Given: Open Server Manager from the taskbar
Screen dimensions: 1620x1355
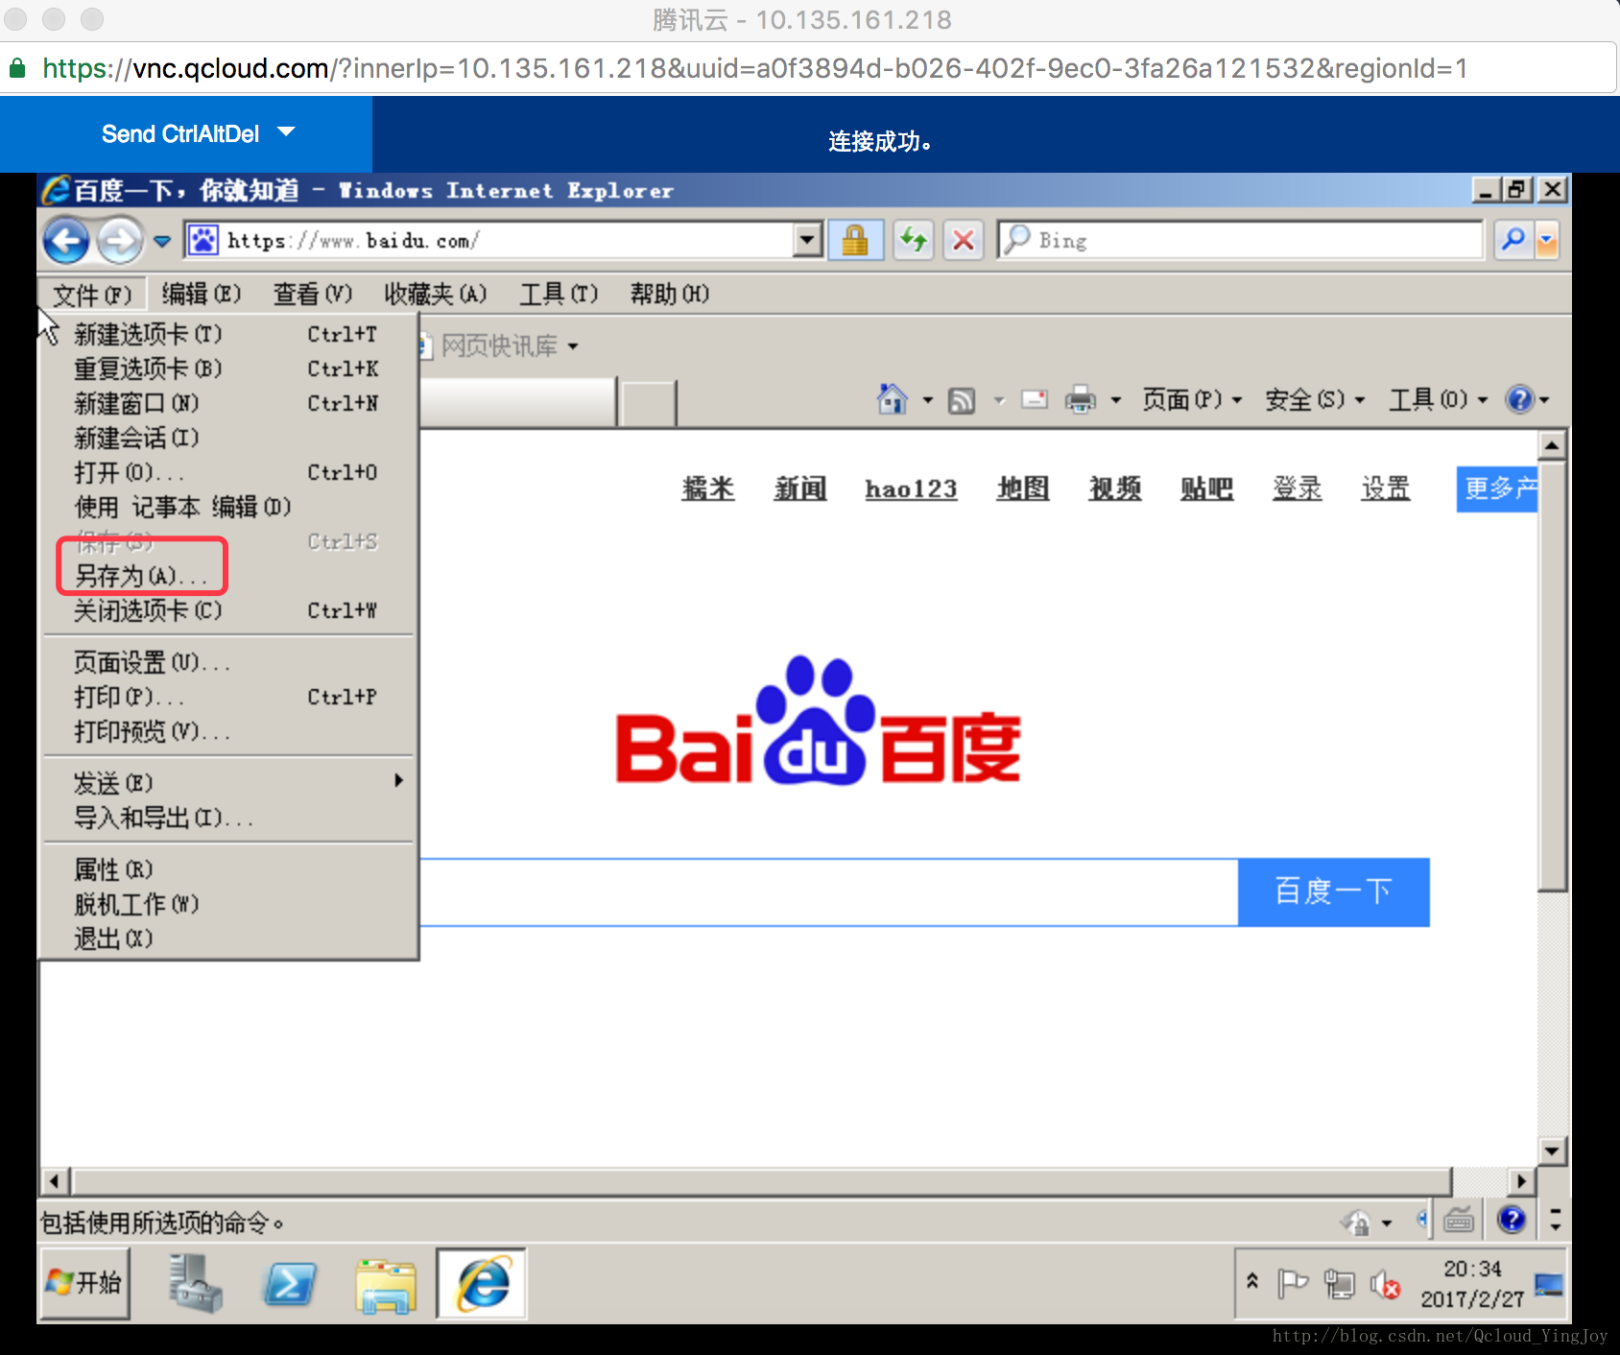Looking at the screenshot, I should [x=194, y=1283].
